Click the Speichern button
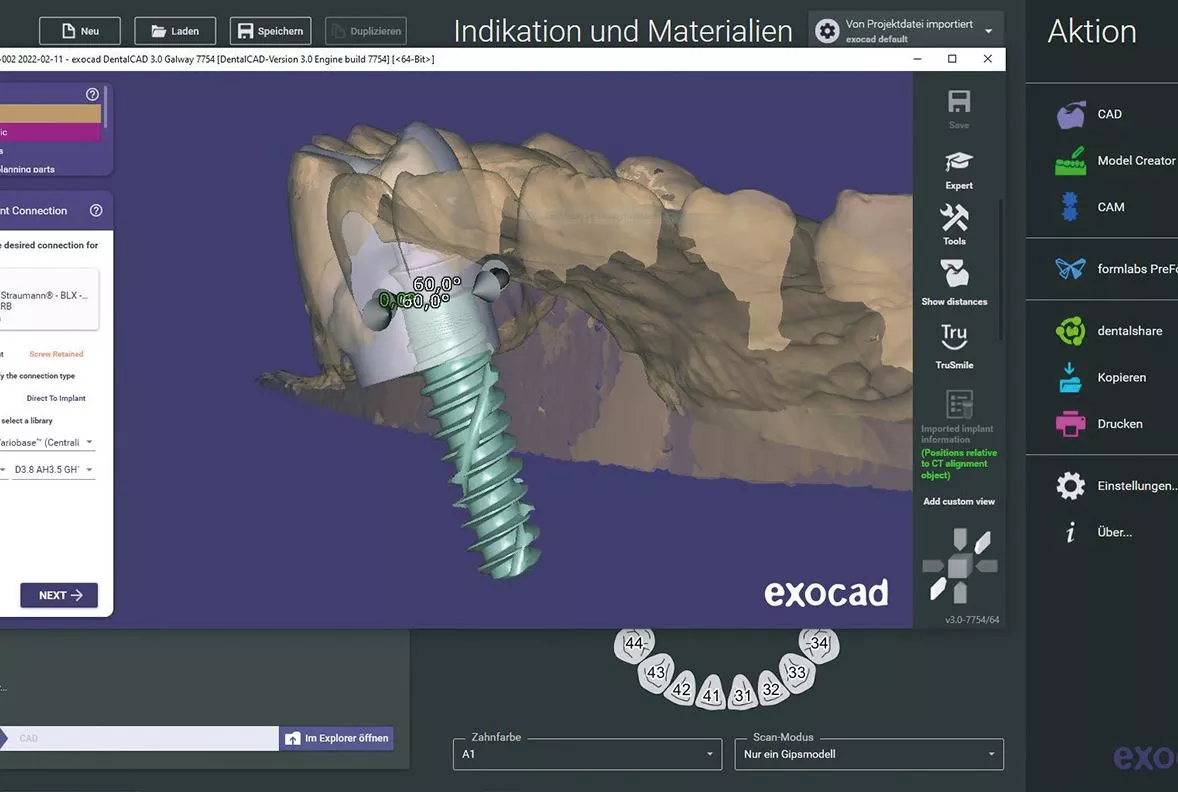Viewport: 1178px width, 792px height. coord(270,31)
